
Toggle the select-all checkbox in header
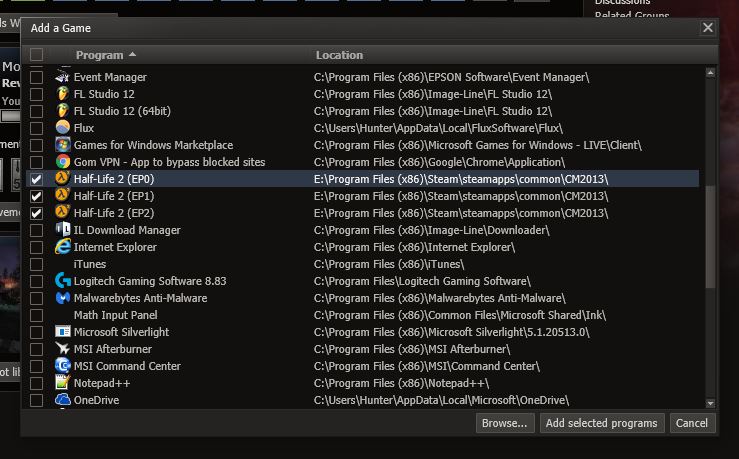click(37, 55)
